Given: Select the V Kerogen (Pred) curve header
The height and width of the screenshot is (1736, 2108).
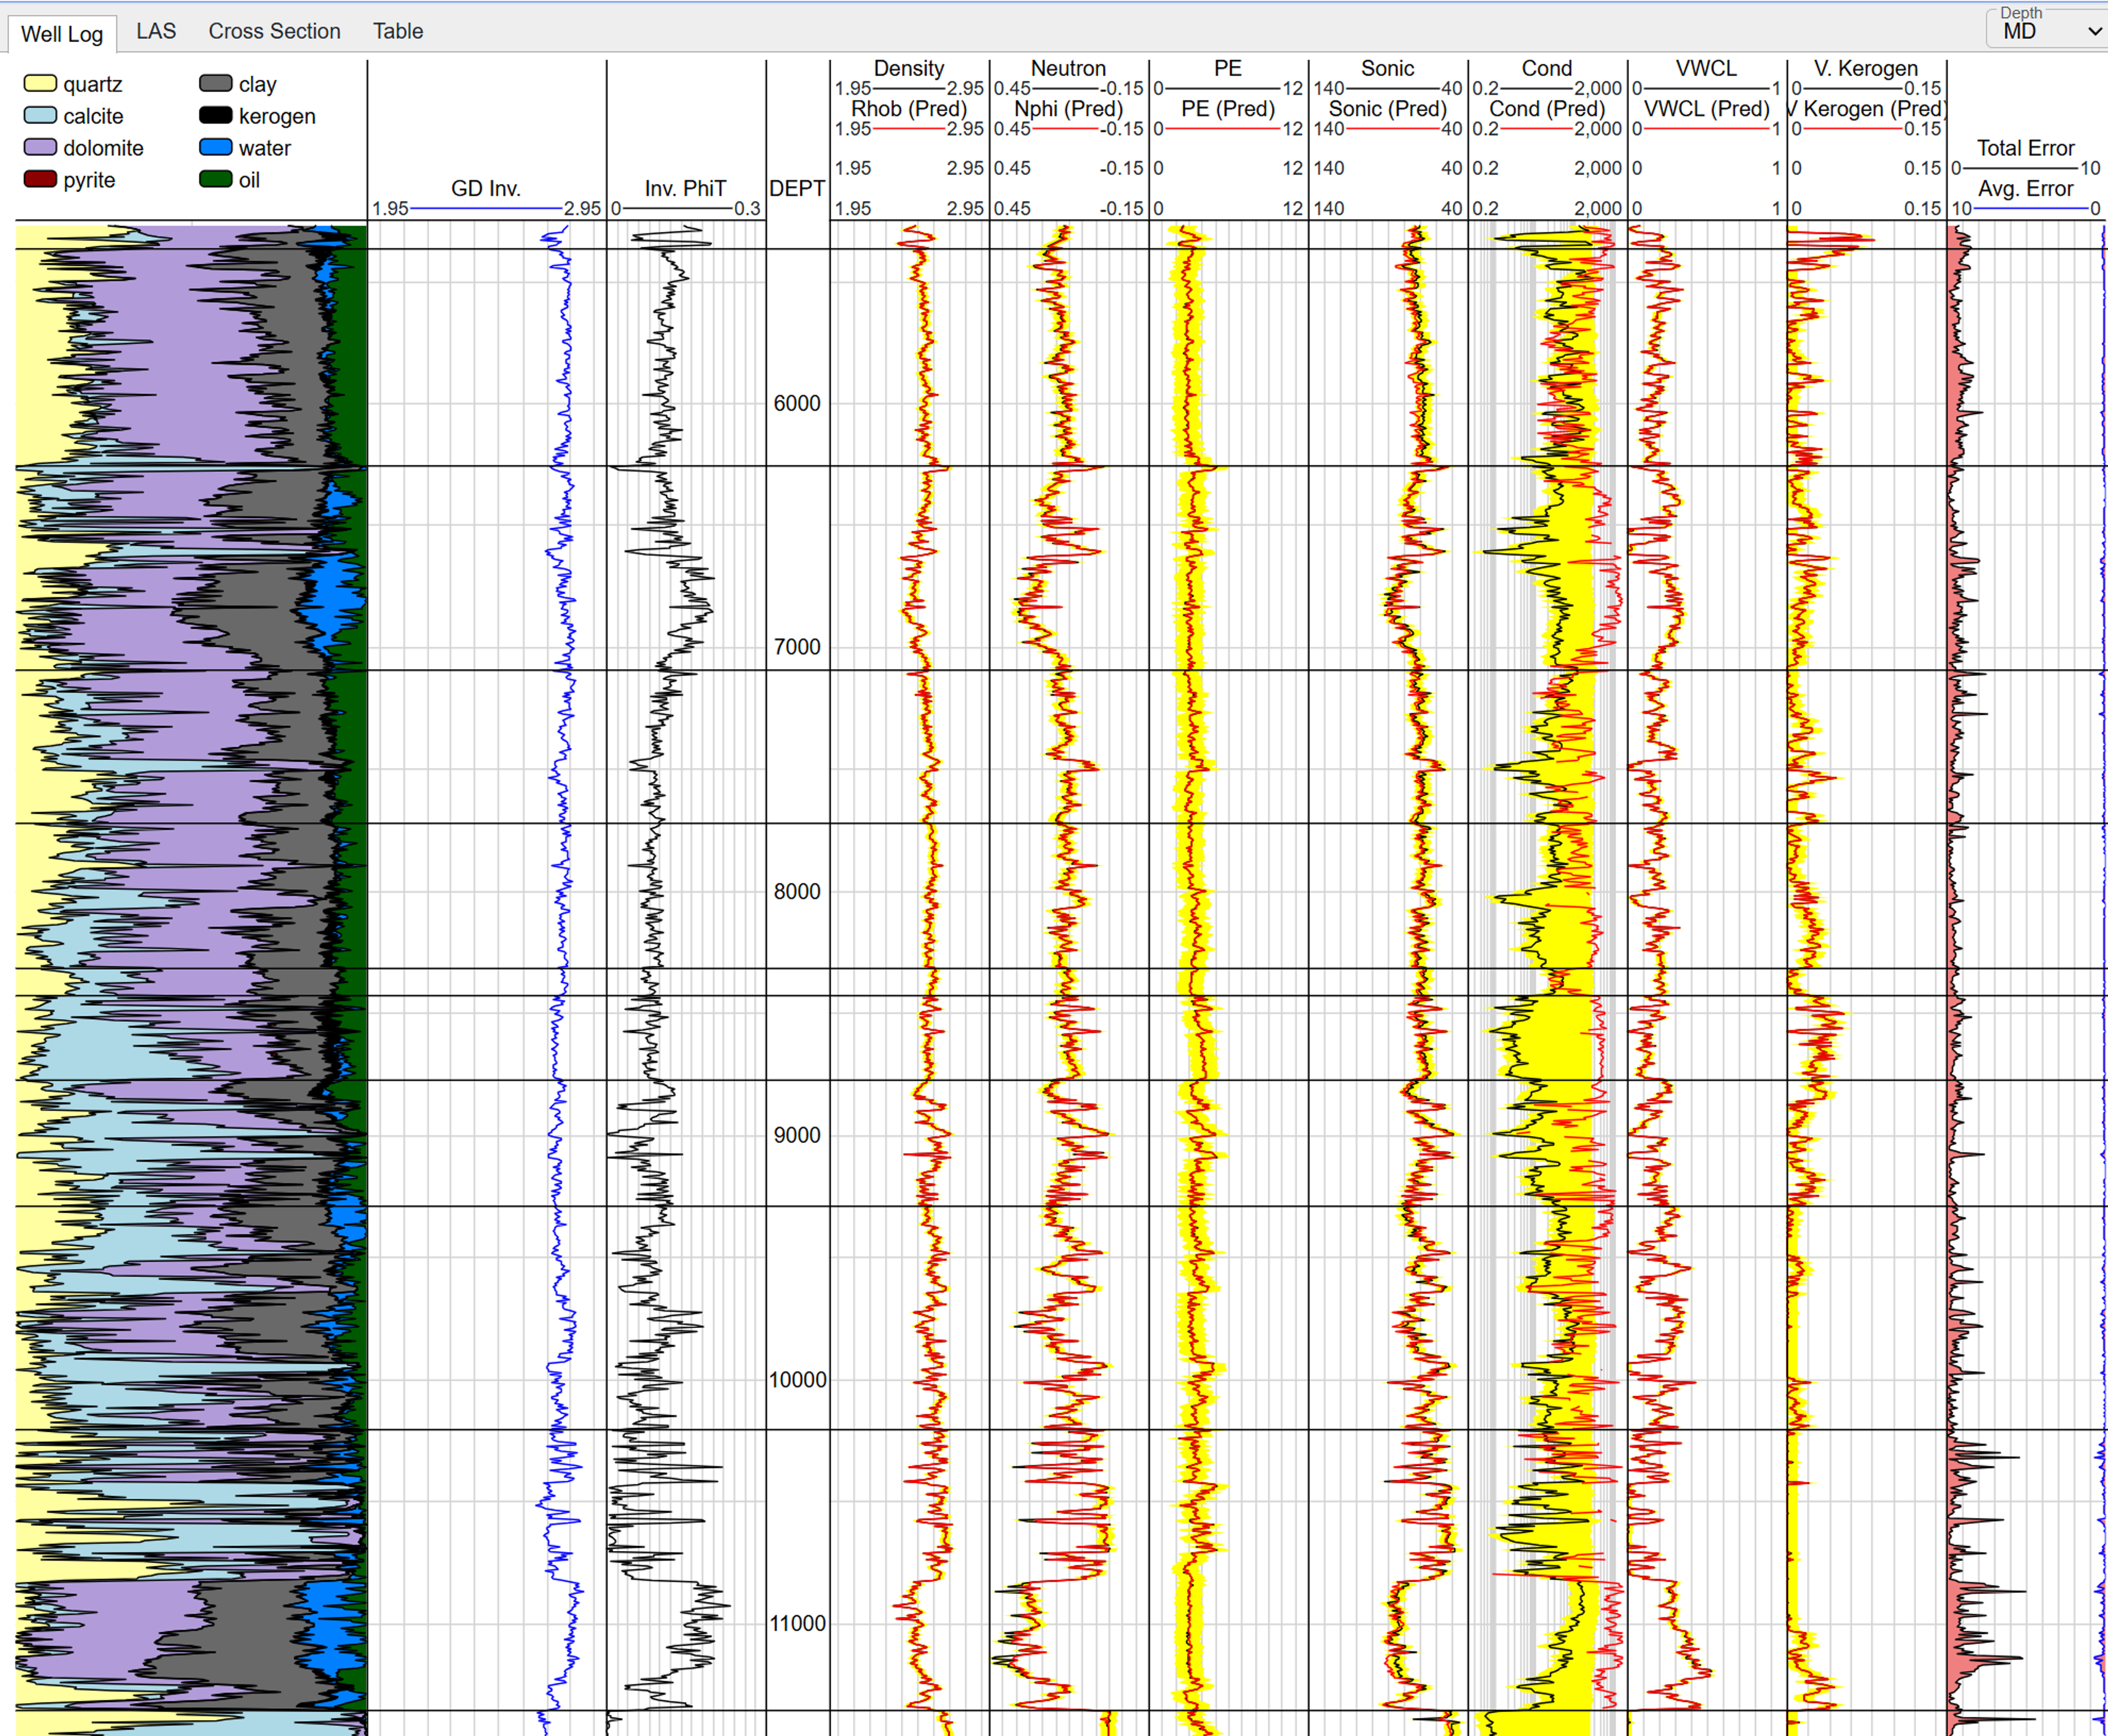Looking at the screenshot, I should point(1866,108).
